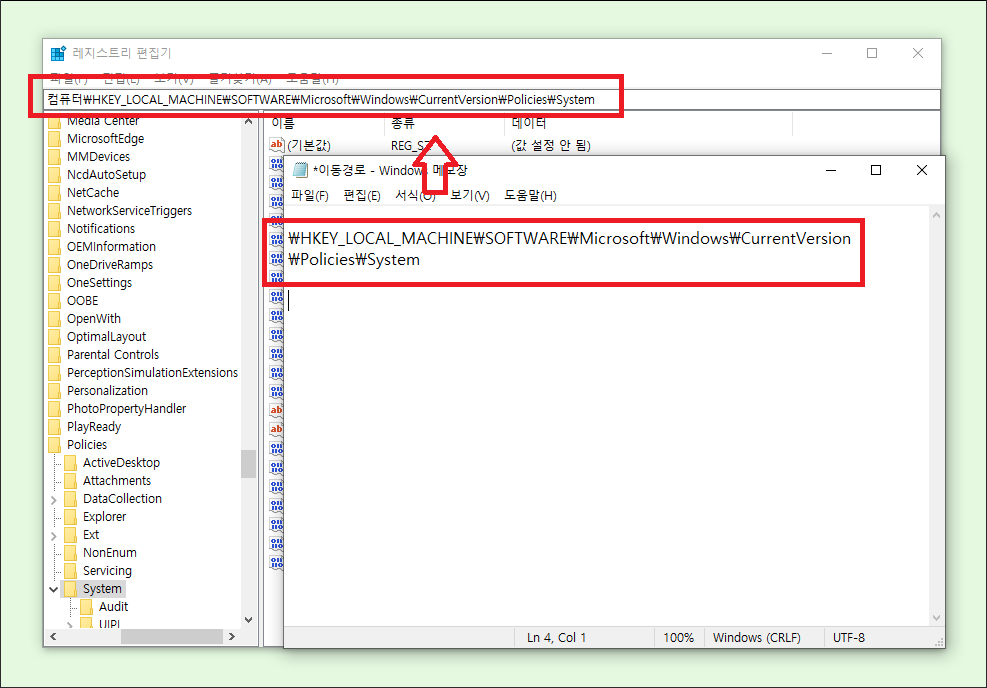Click the (값 설정 안 됨) data cell
This screenshot has width=987, height=688.
(551, 145)
